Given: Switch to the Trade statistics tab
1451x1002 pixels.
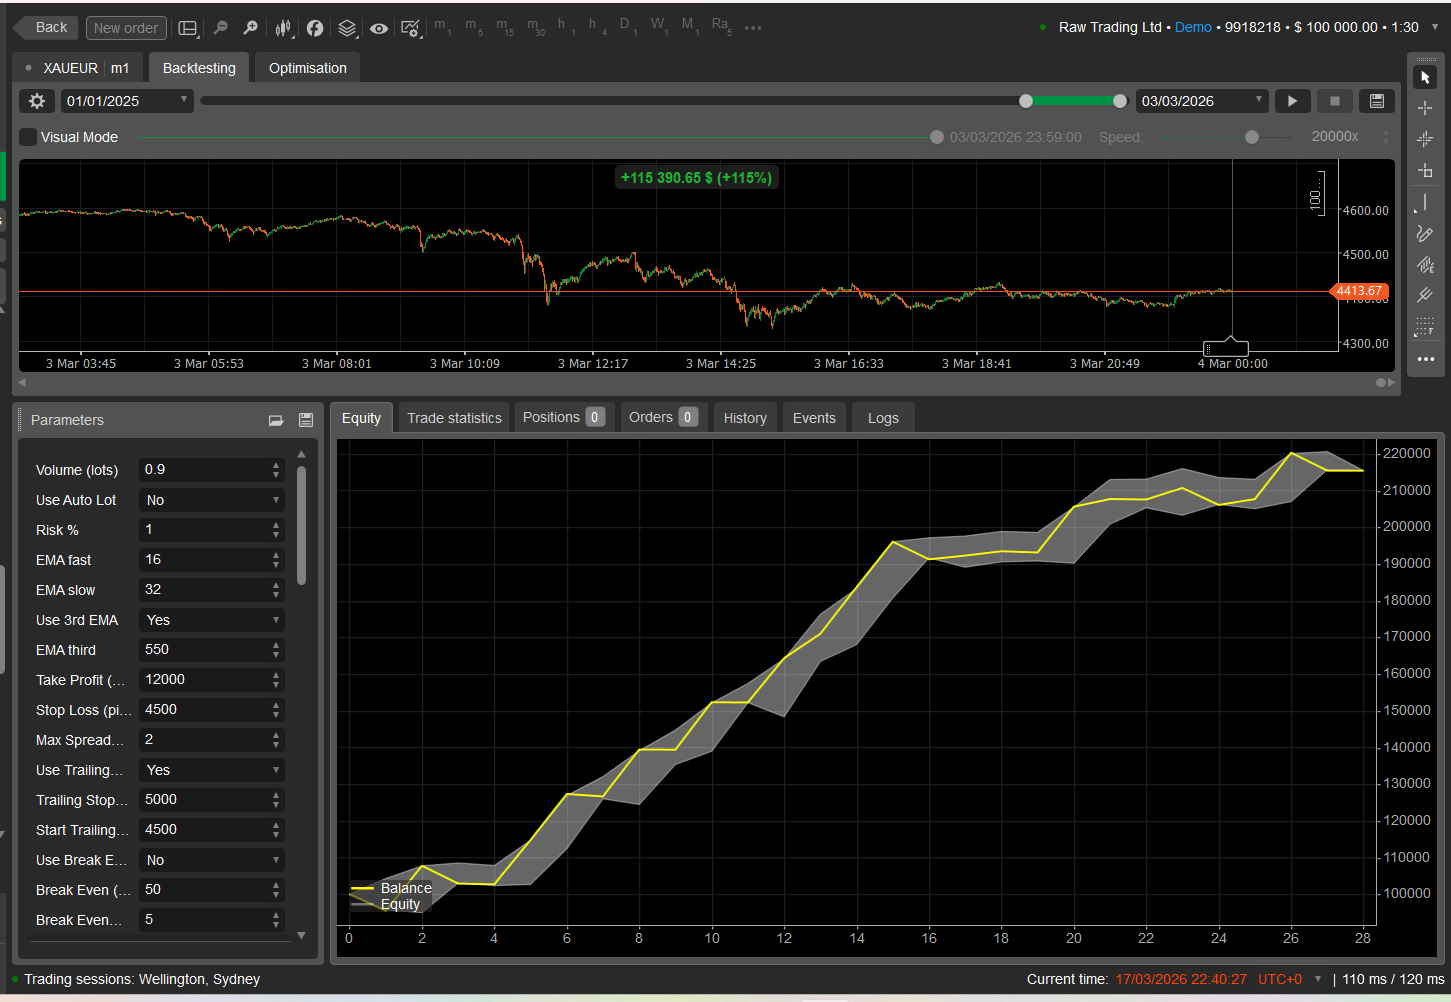Looking at the screenshot, I should pos(454,418).
